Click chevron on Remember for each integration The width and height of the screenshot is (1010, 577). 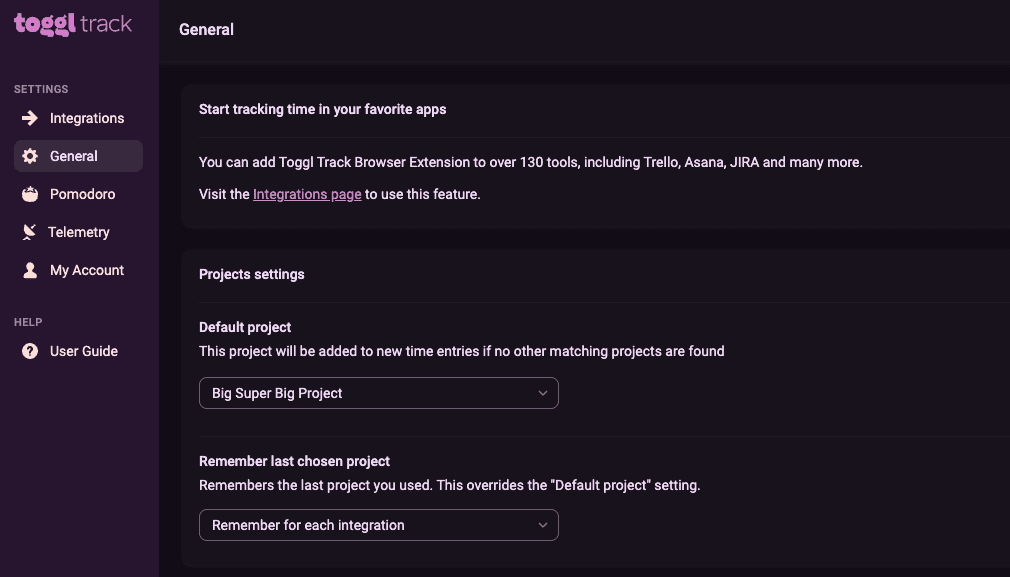point(543,525)
